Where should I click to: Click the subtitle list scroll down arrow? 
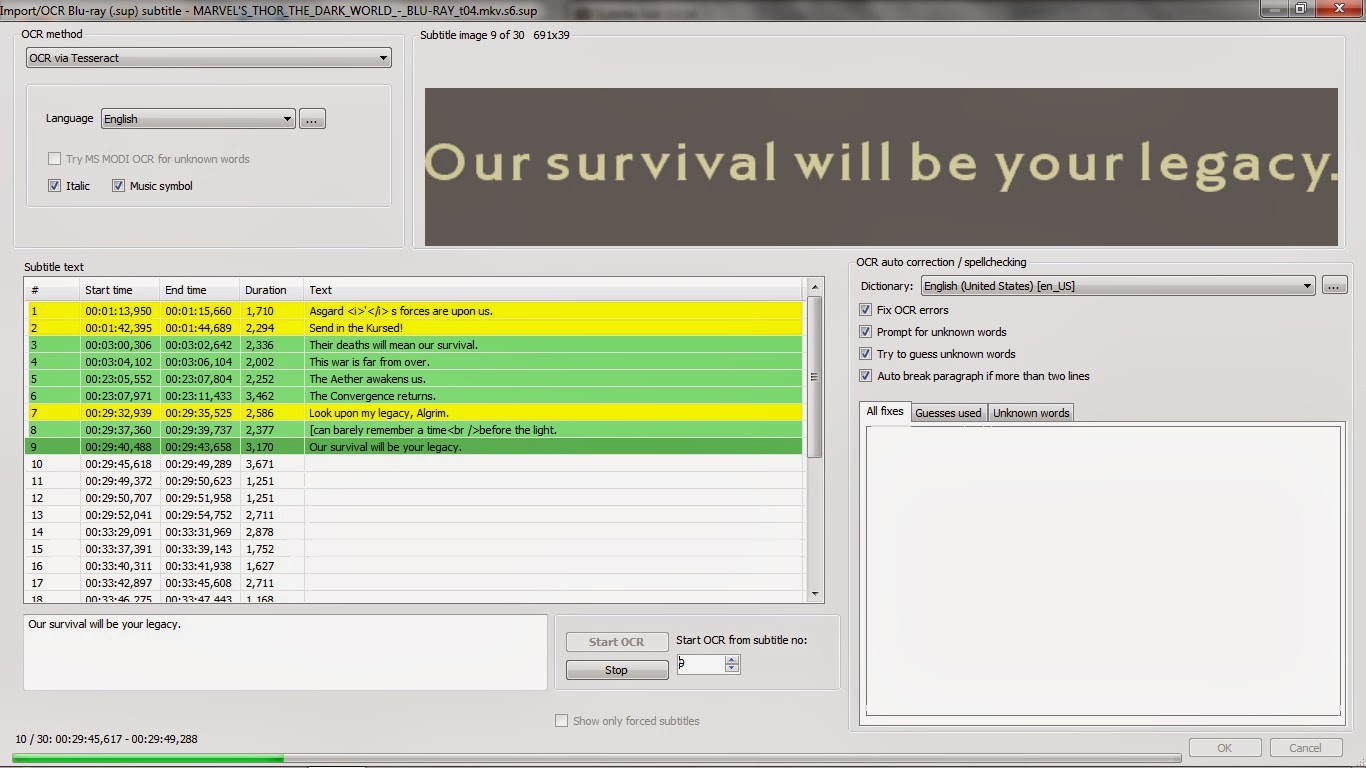pos(815,594)
